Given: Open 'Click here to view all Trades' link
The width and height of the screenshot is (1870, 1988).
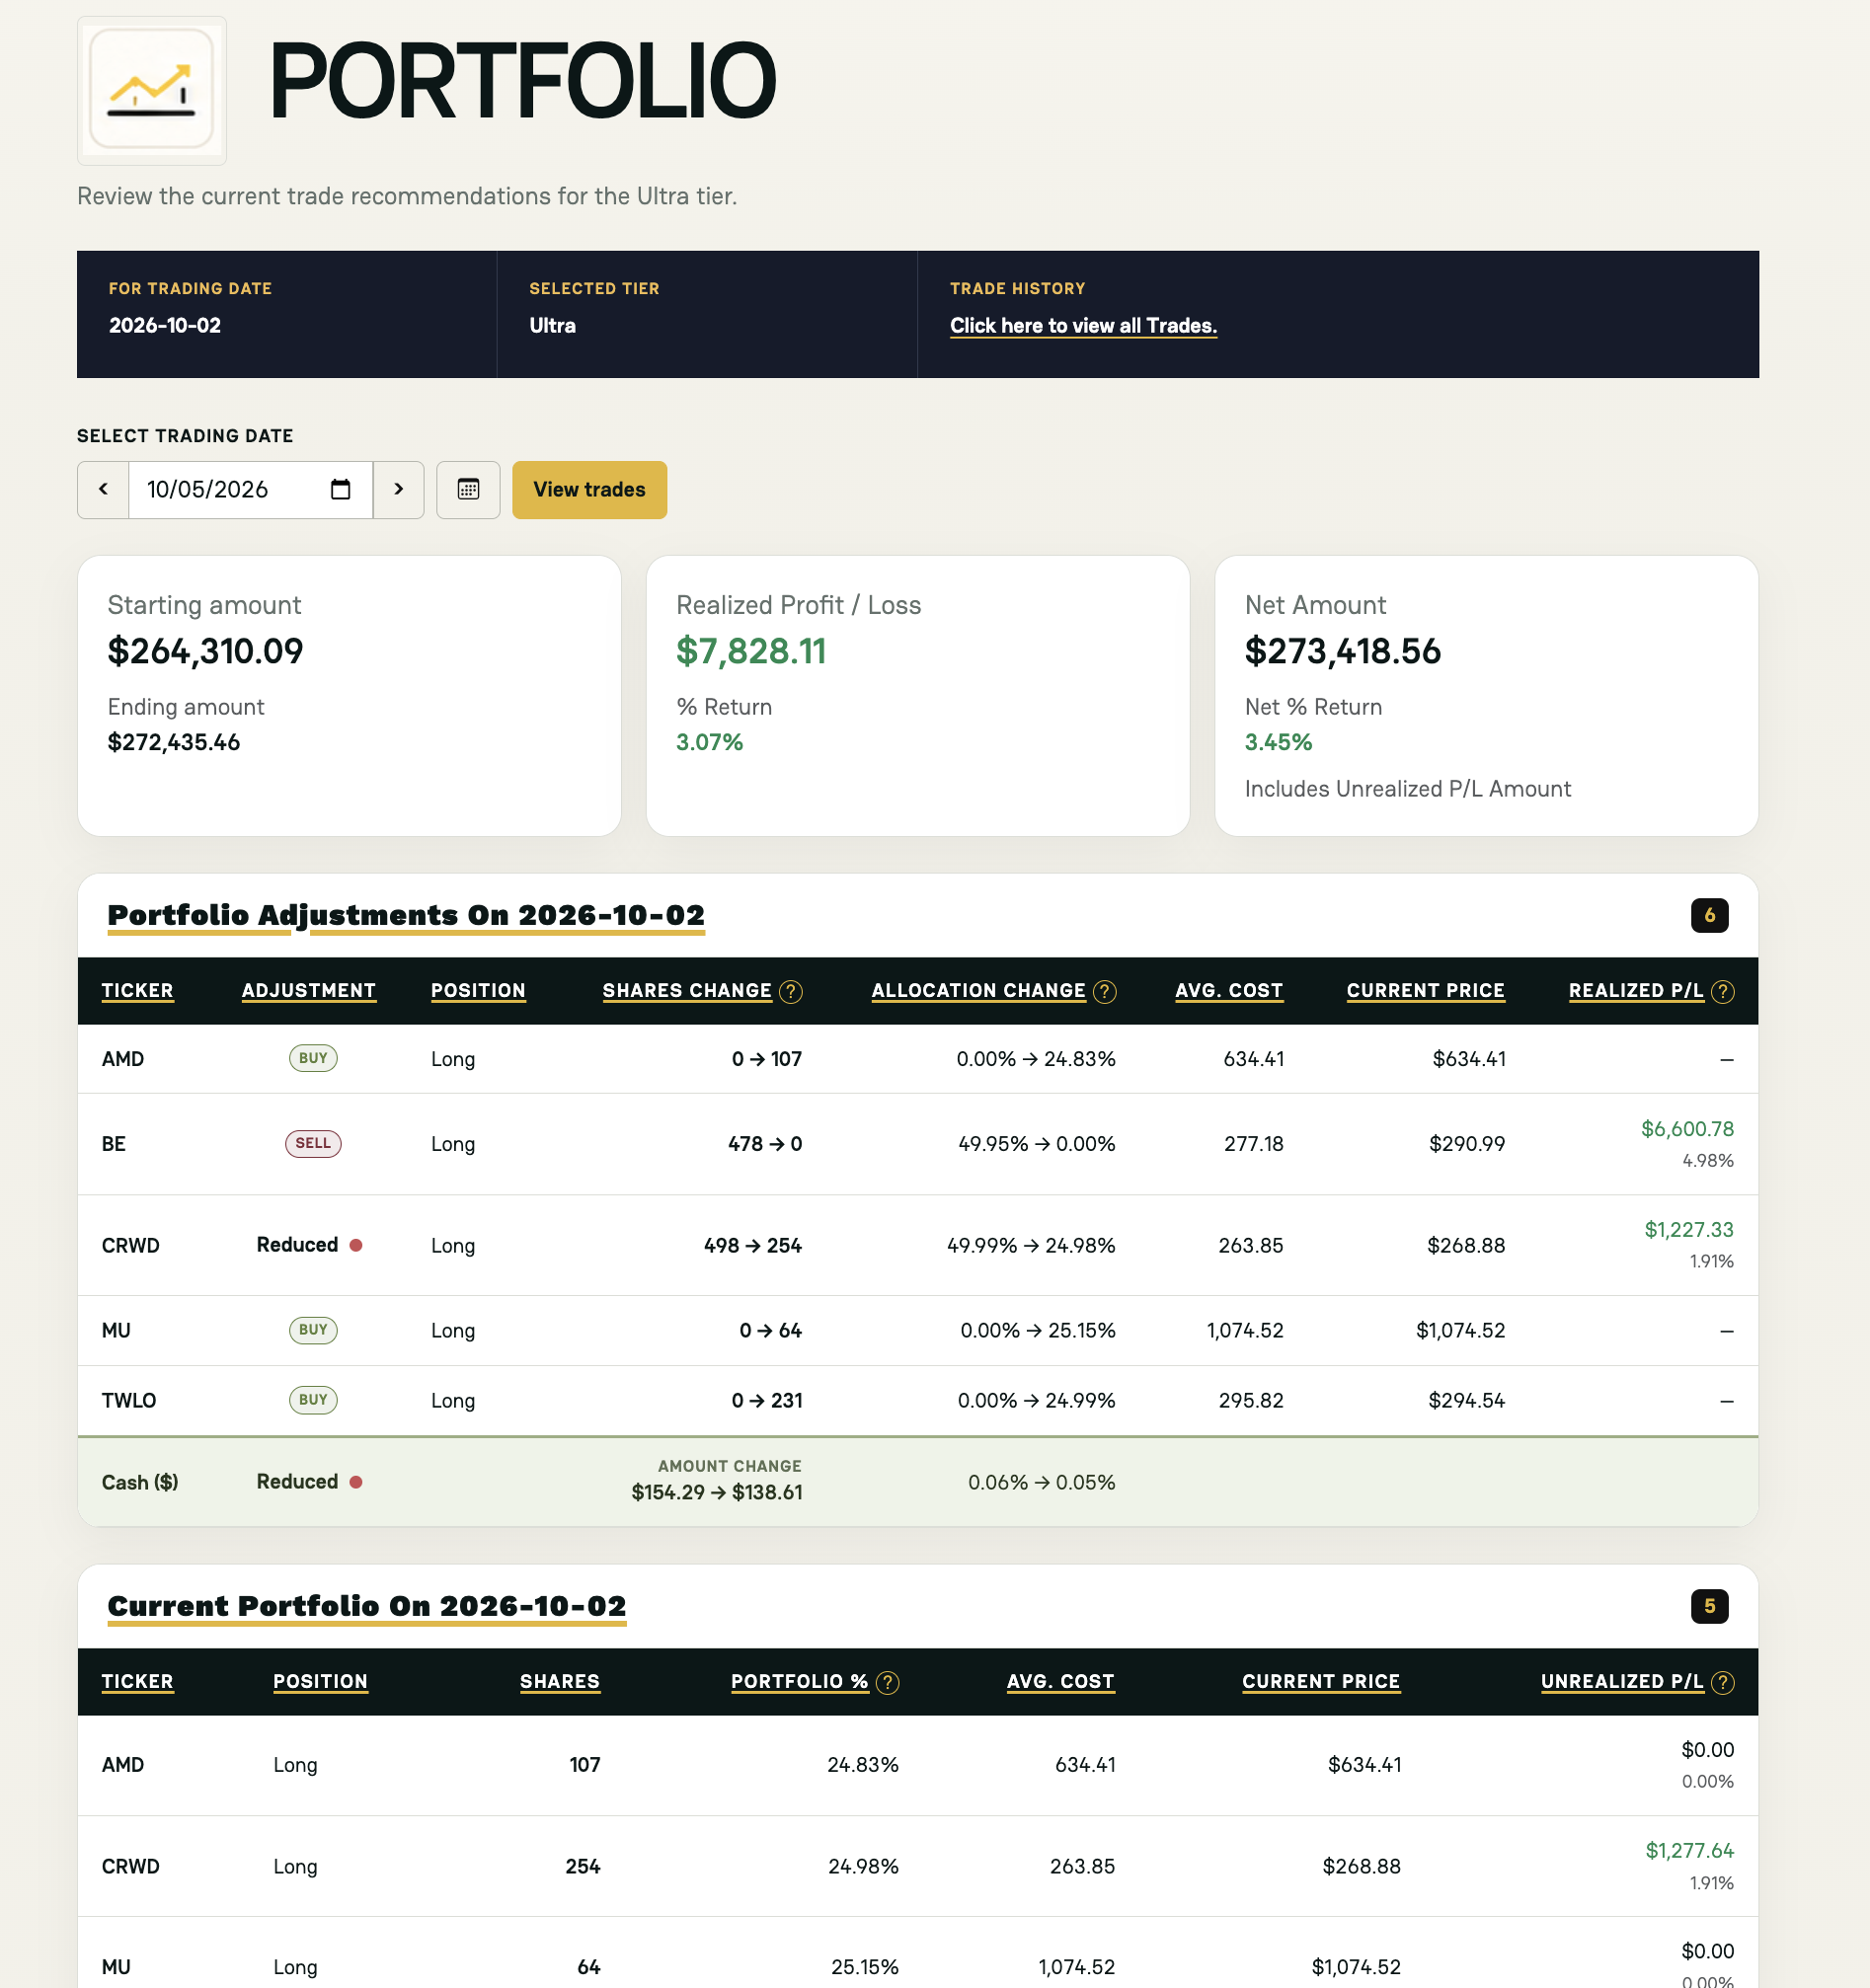Looking at the screenshot, I should tap(1083, 325).
